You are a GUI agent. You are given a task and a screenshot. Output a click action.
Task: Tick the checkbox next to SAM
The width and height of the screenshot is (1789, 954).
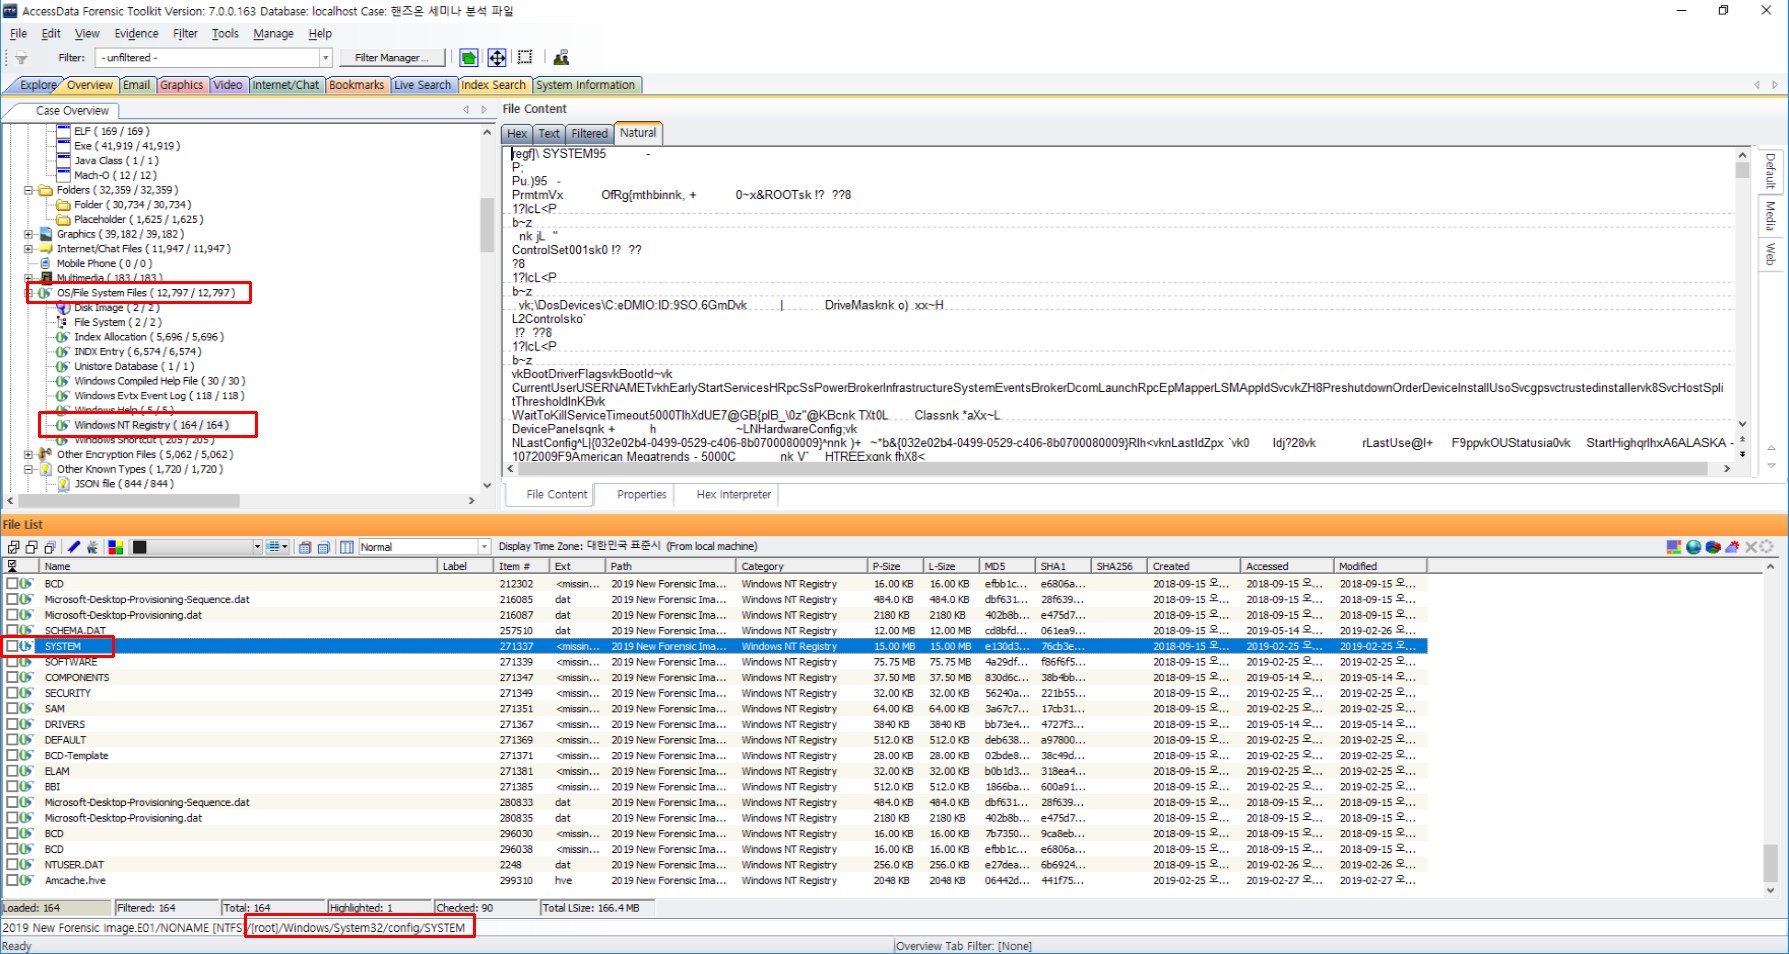point(13,709)
